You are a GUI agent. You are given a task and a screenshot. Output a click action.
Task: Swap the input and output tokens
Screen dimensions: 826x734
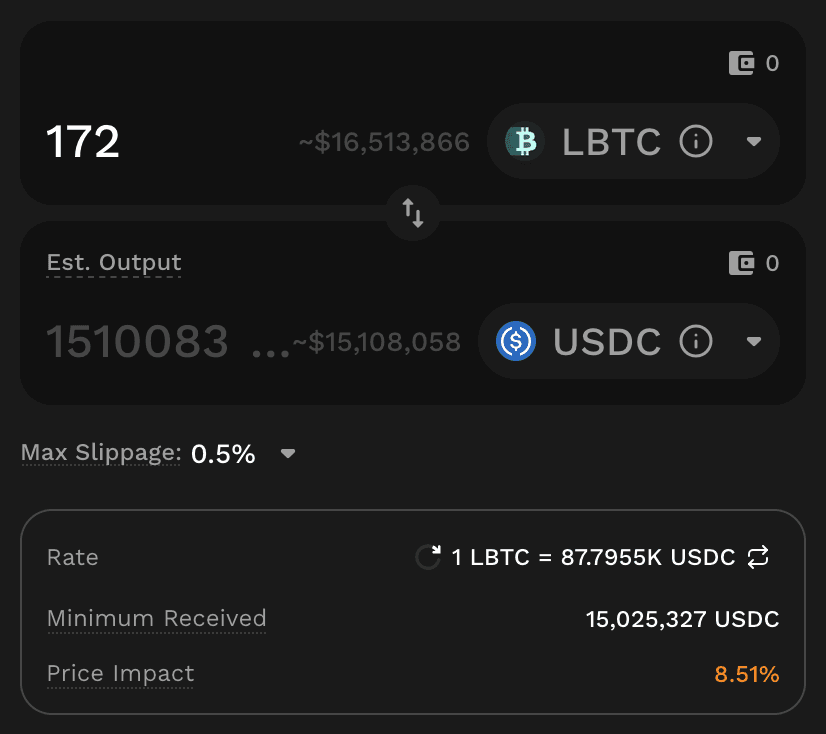[413, 212]
